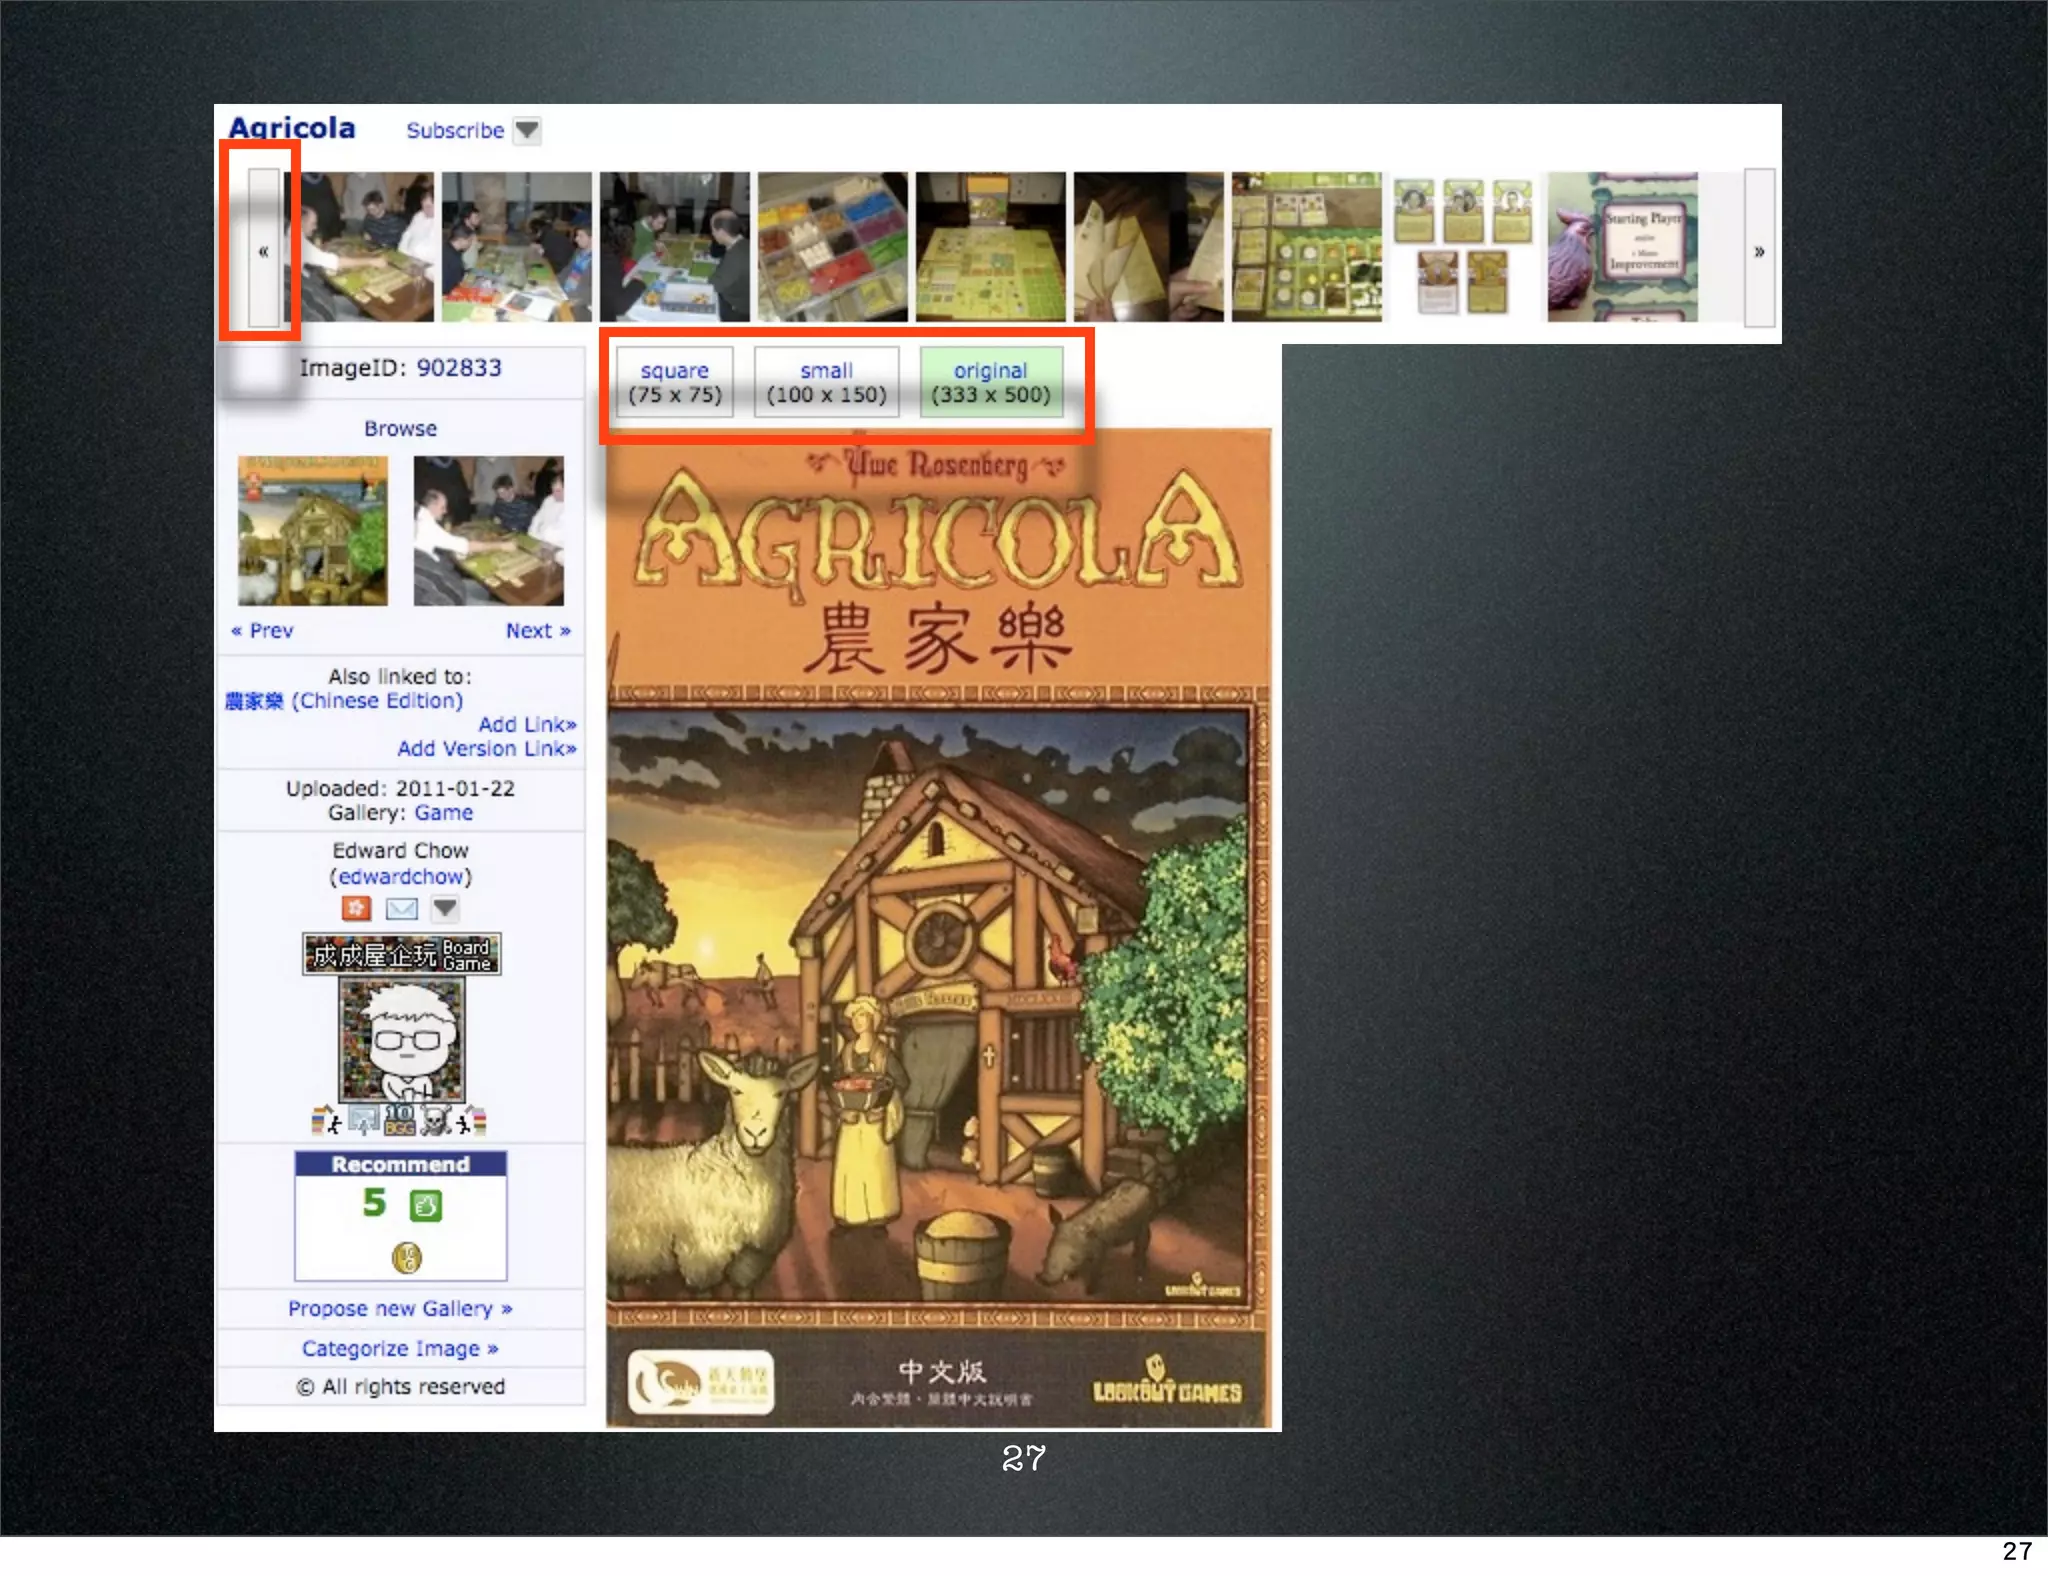
Task: Click the green thumbs-up recommend icon
Action: click(425, 1206)
